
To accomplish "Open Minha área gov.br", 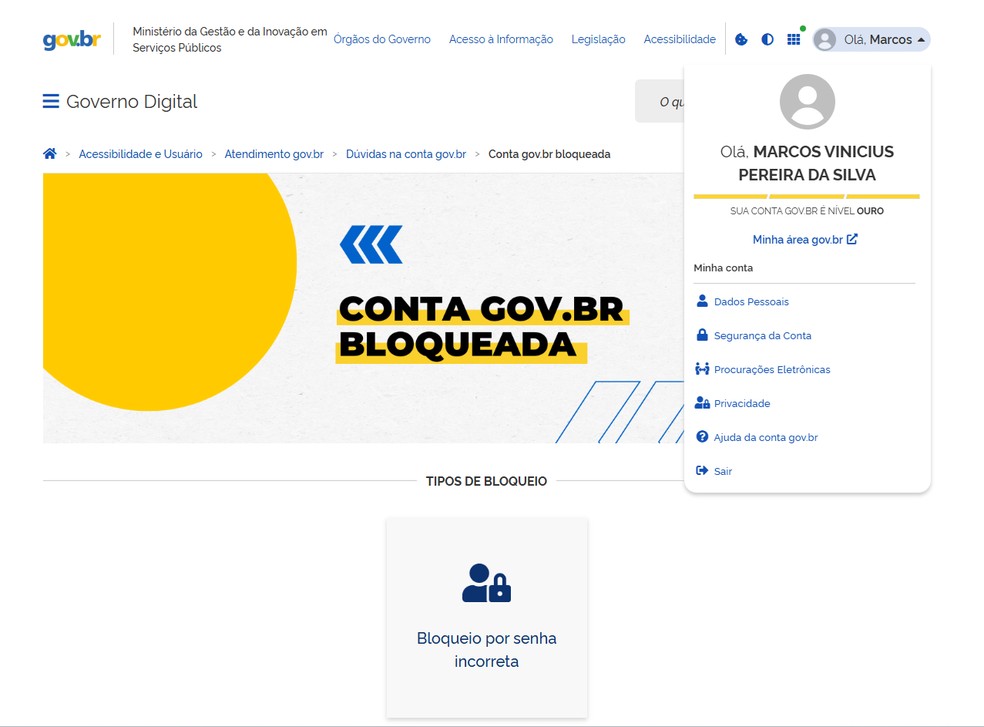I will tap(805, 239).
